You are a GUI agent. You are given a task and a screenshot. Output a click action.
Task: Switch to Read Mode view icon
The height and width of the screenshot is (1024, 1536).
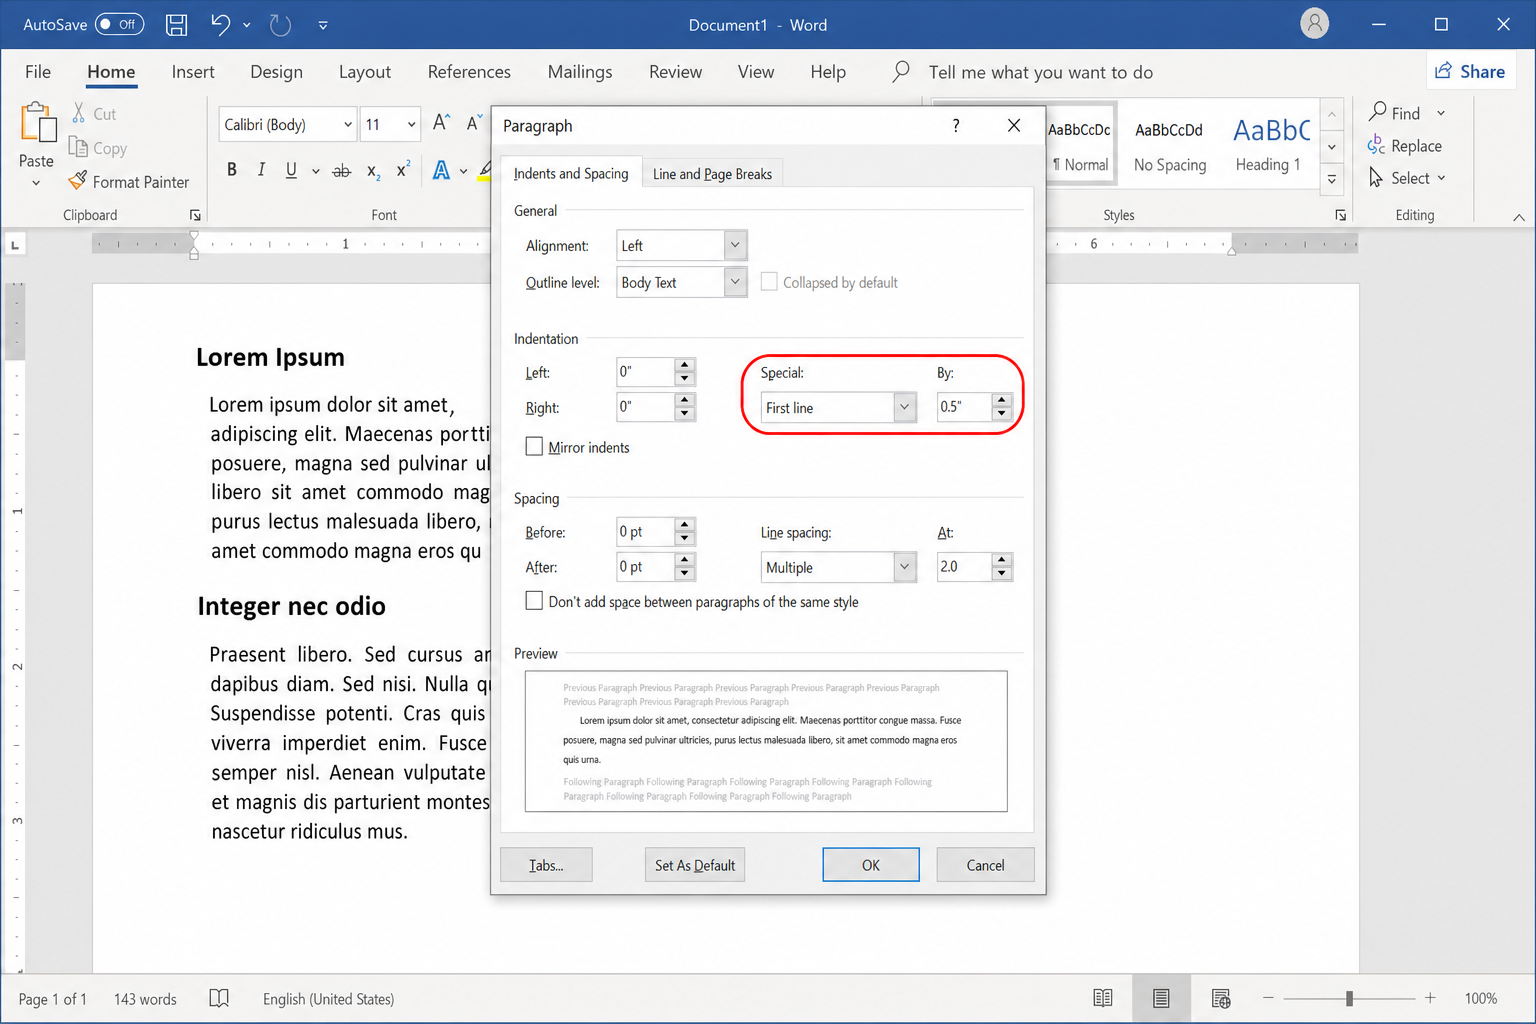pos(1103,998)
